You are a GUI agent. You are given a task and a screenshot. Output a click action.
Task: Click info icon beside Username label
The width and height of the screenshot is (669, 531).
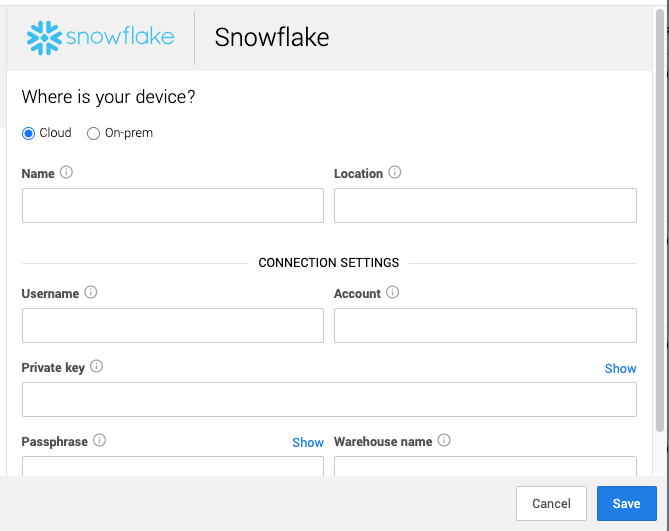[x=91, y=293]
